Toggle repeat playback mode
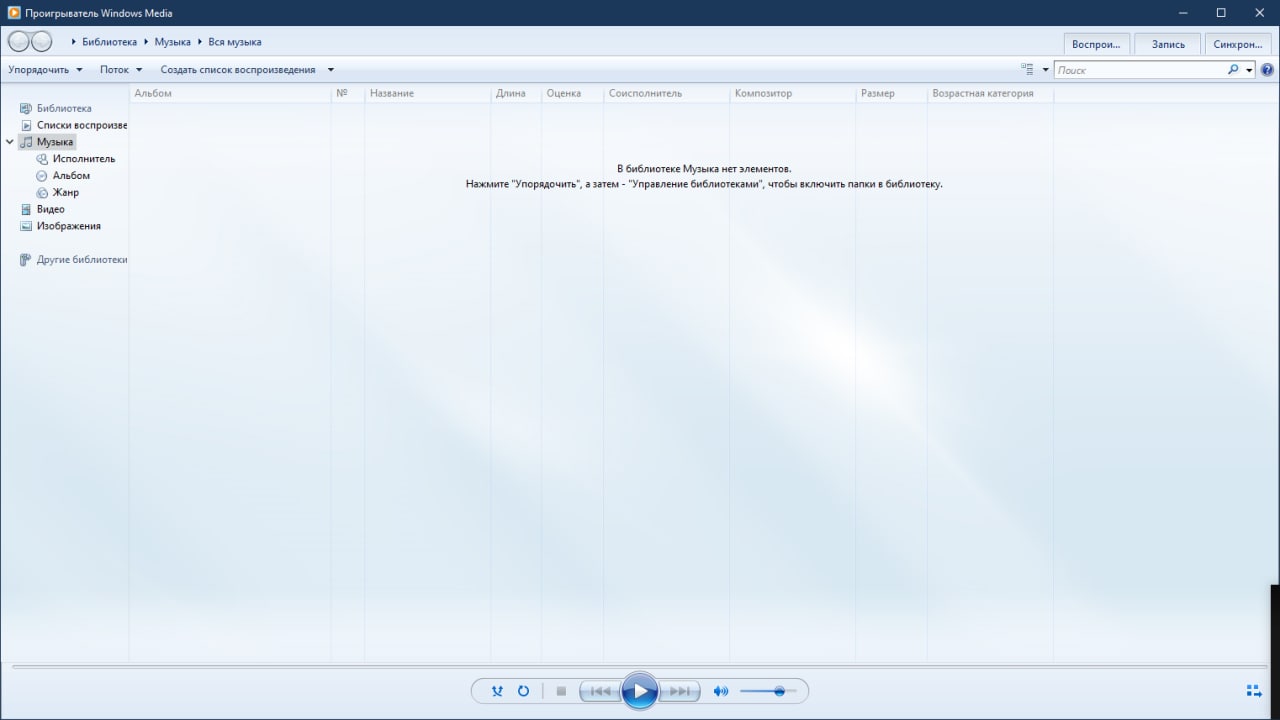This screenshot has width=1280, height=720. (x=523, y=691)
